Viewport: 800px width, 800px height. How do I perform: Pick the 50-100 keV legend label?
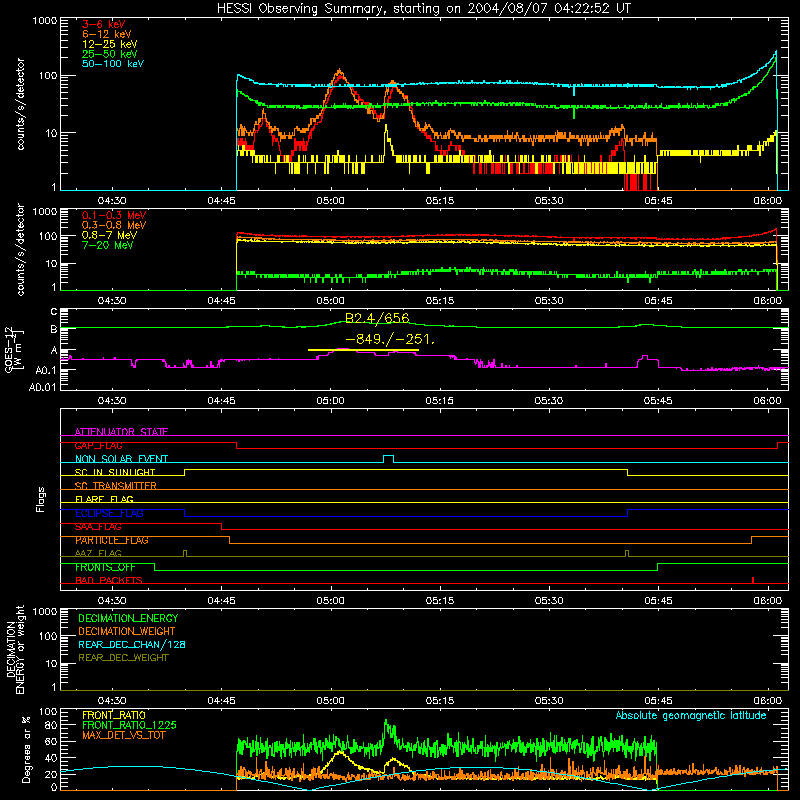pos(113,64)
